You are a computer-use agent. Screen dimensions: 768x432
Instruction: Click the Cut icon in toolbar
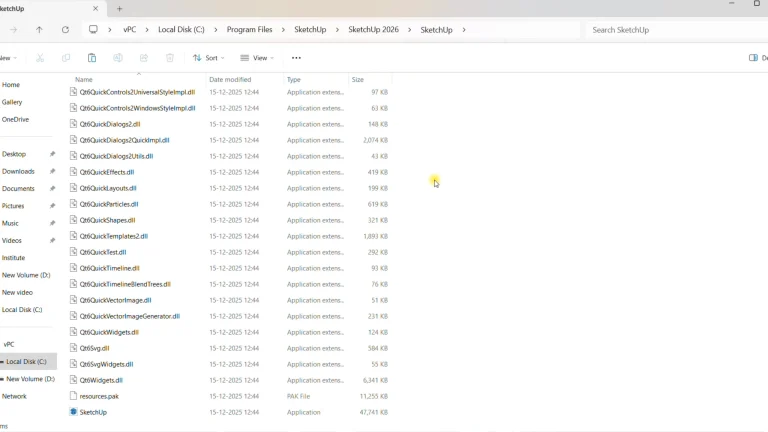(40, 58)
